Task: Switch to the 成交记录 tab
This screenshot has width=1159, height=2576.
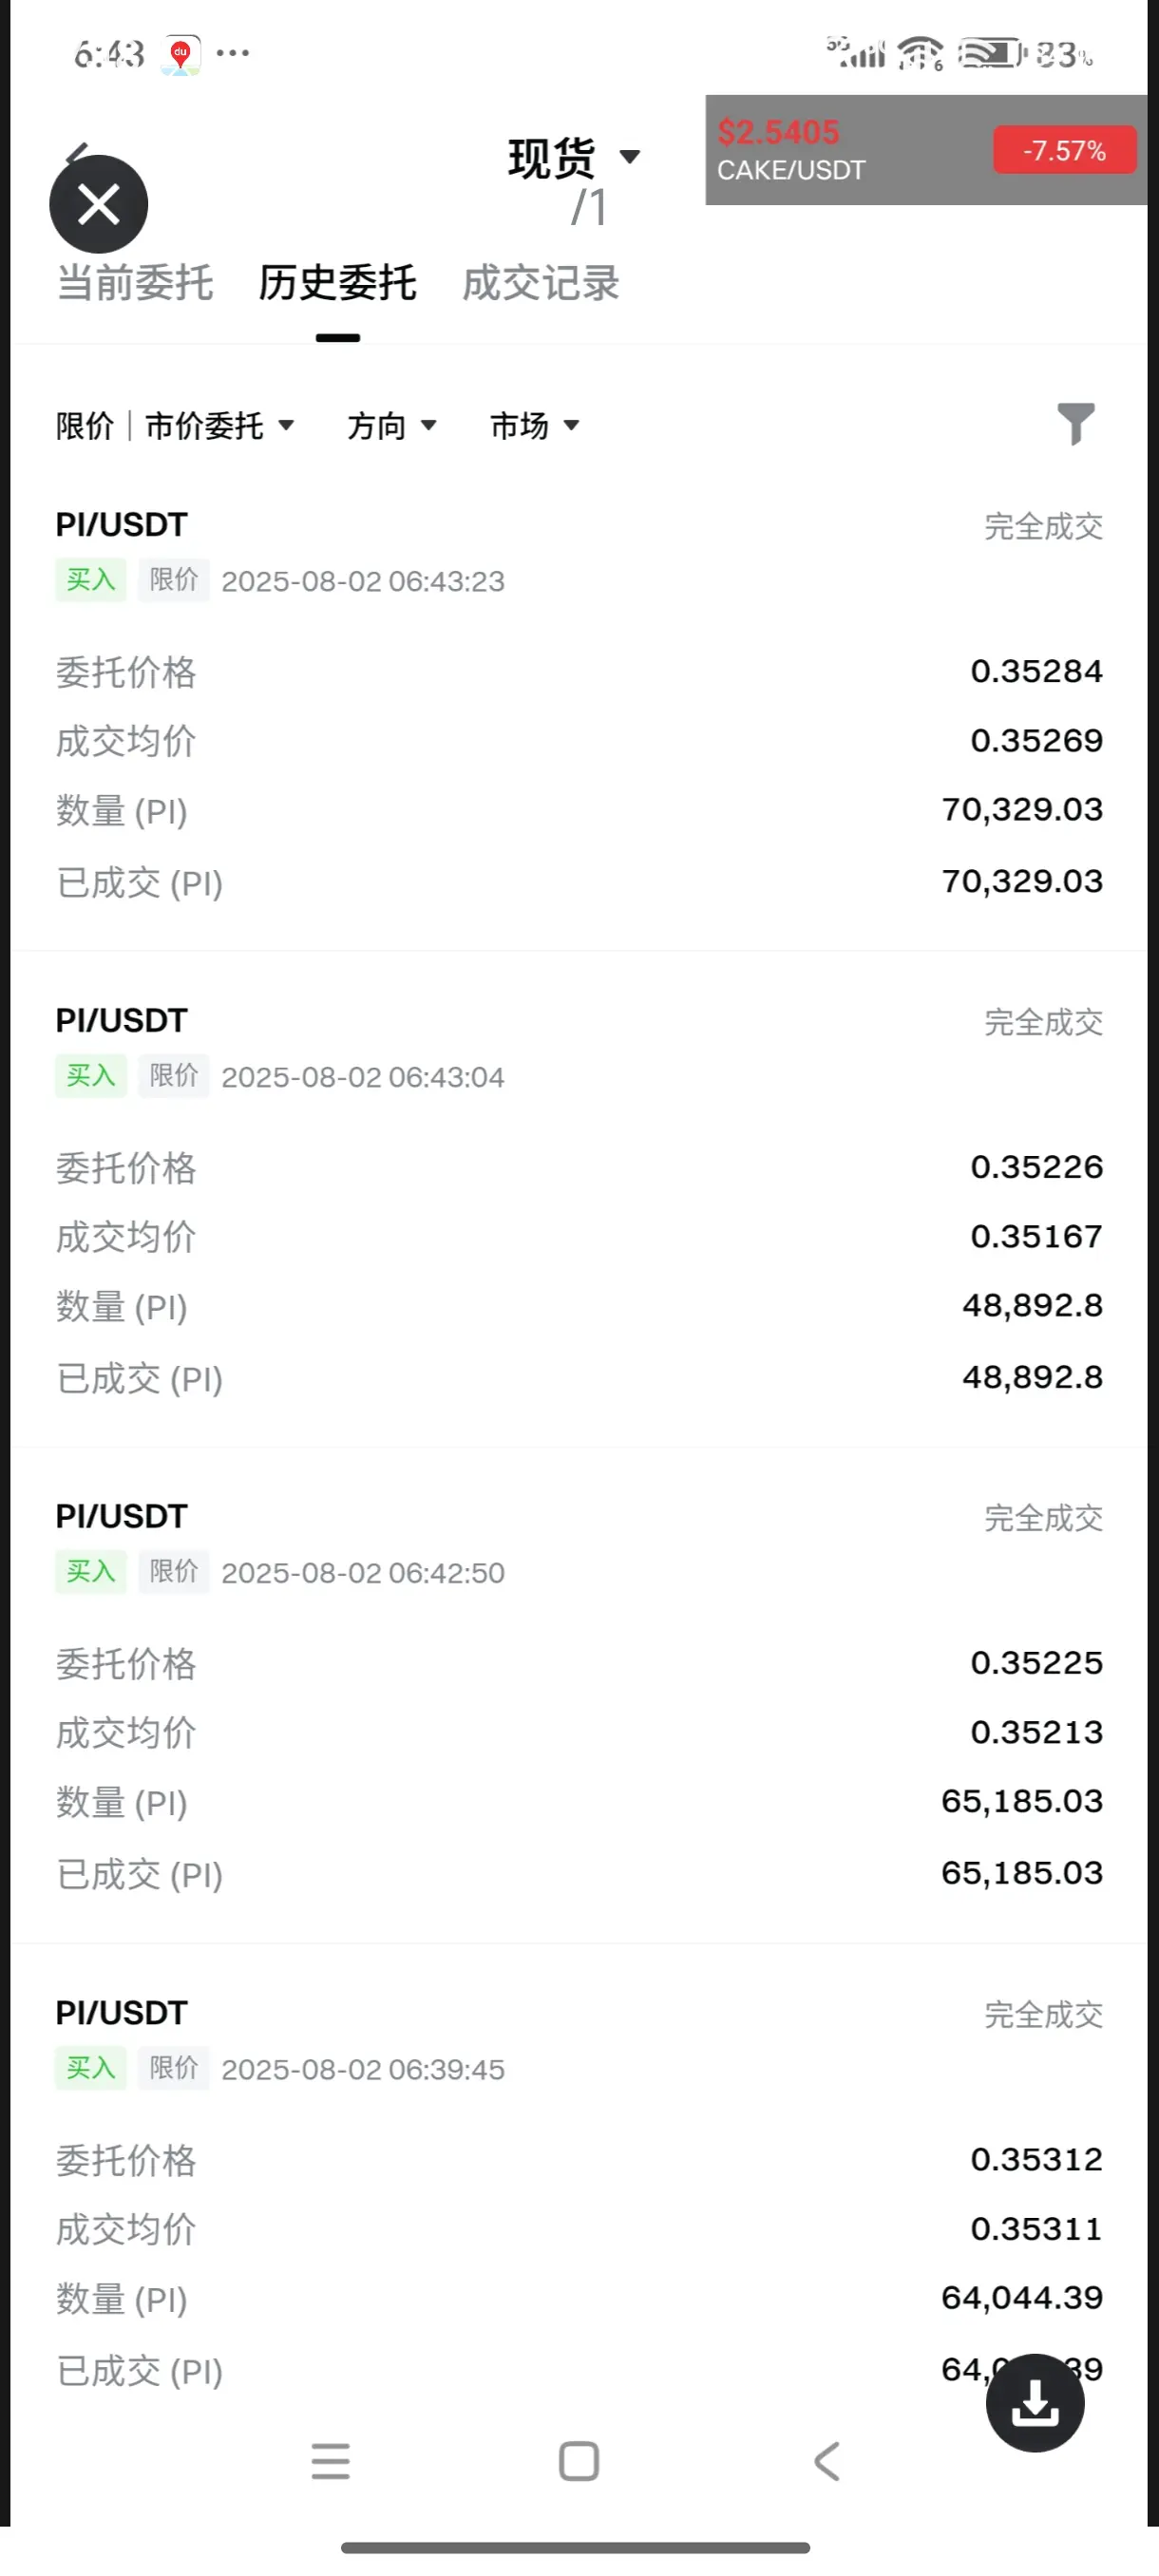Action: 541,283
